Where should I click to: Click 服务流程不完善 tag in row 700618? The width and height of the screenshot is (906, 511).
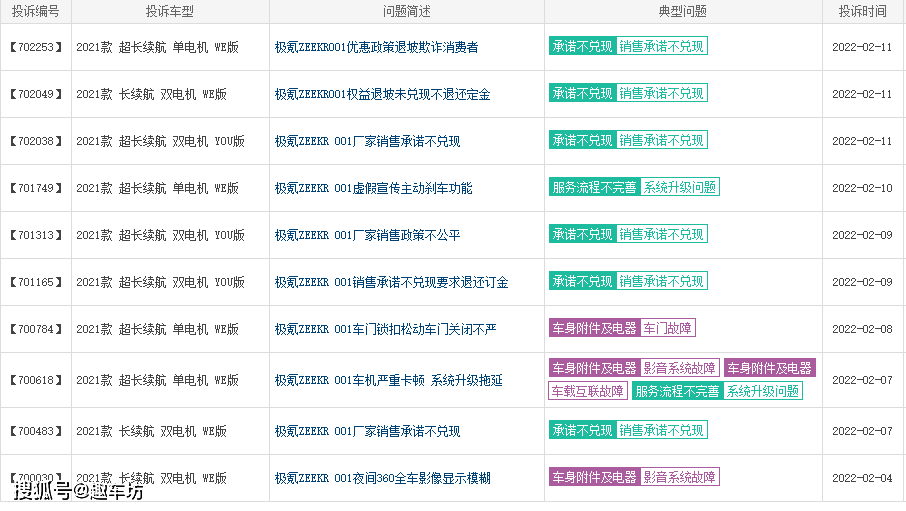pos(677,391)
